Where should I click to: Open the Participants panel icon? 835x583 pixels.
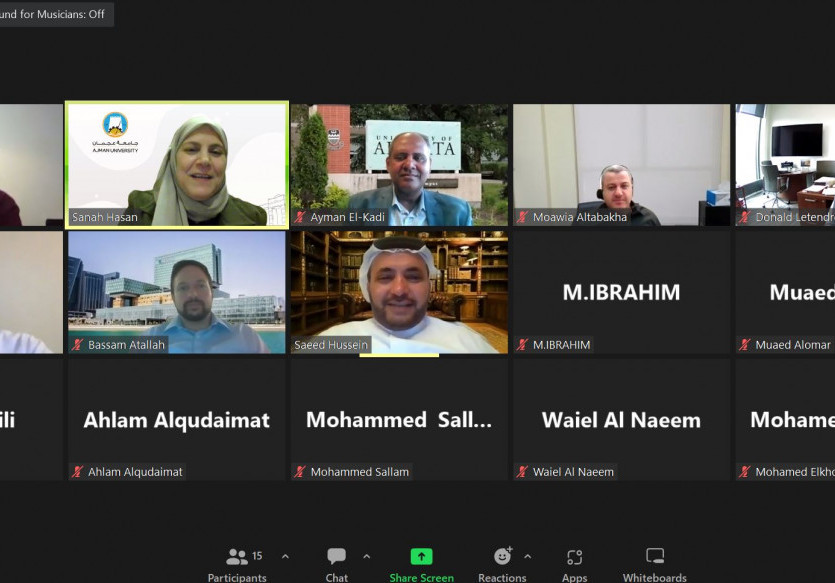tap(237, 557)
